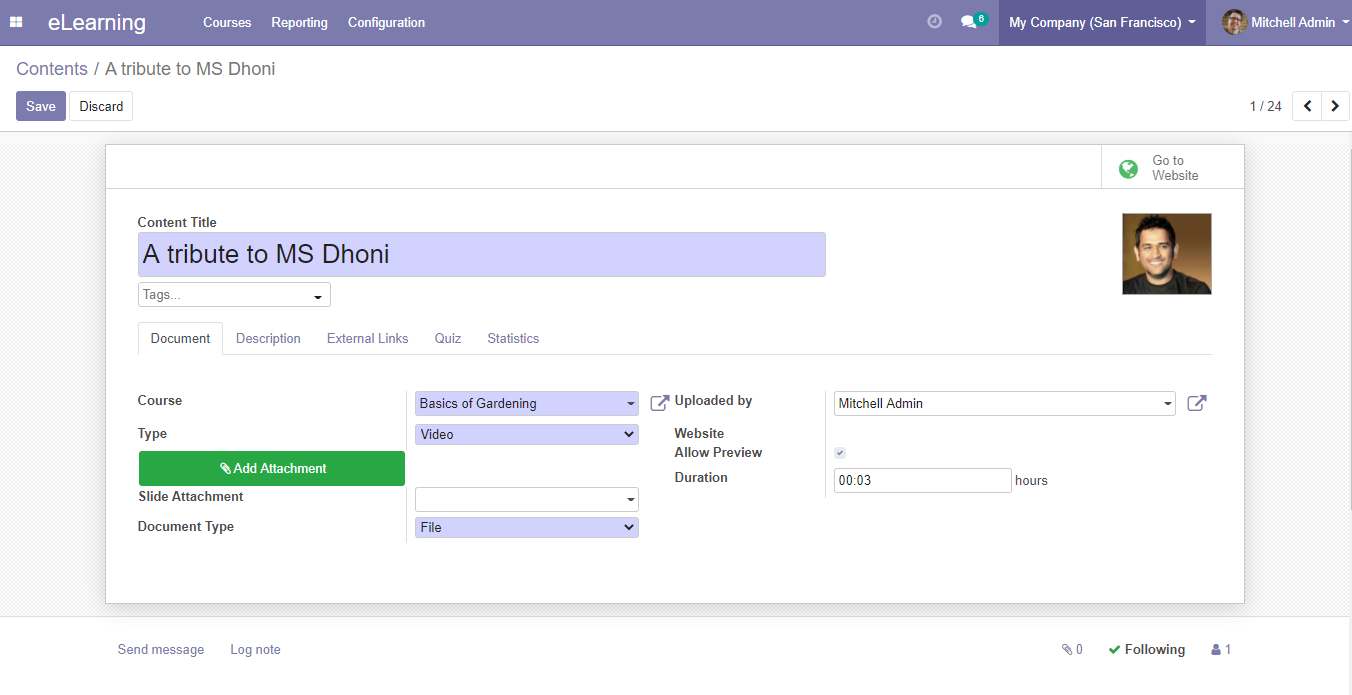
Task: Open the conversations chat icon
Action: coord(968,21)
